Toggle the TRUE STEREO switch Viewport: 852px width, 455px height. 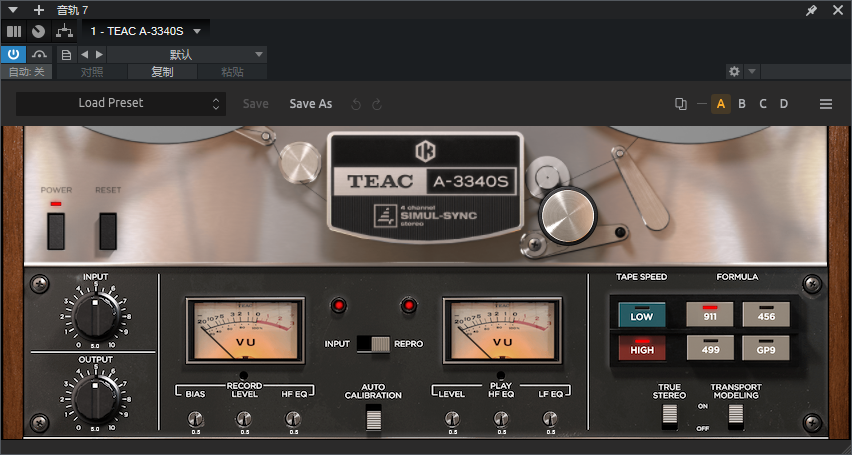[669, 416]
